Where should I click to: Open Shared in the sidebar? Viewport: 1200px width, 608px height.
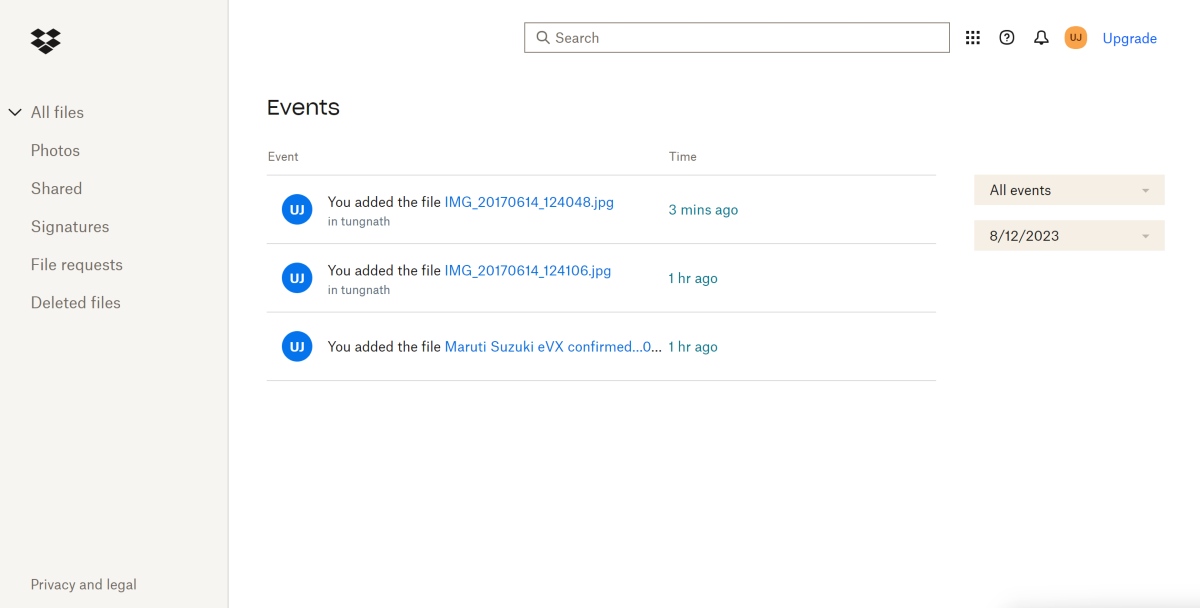click(x=56, y=189)
